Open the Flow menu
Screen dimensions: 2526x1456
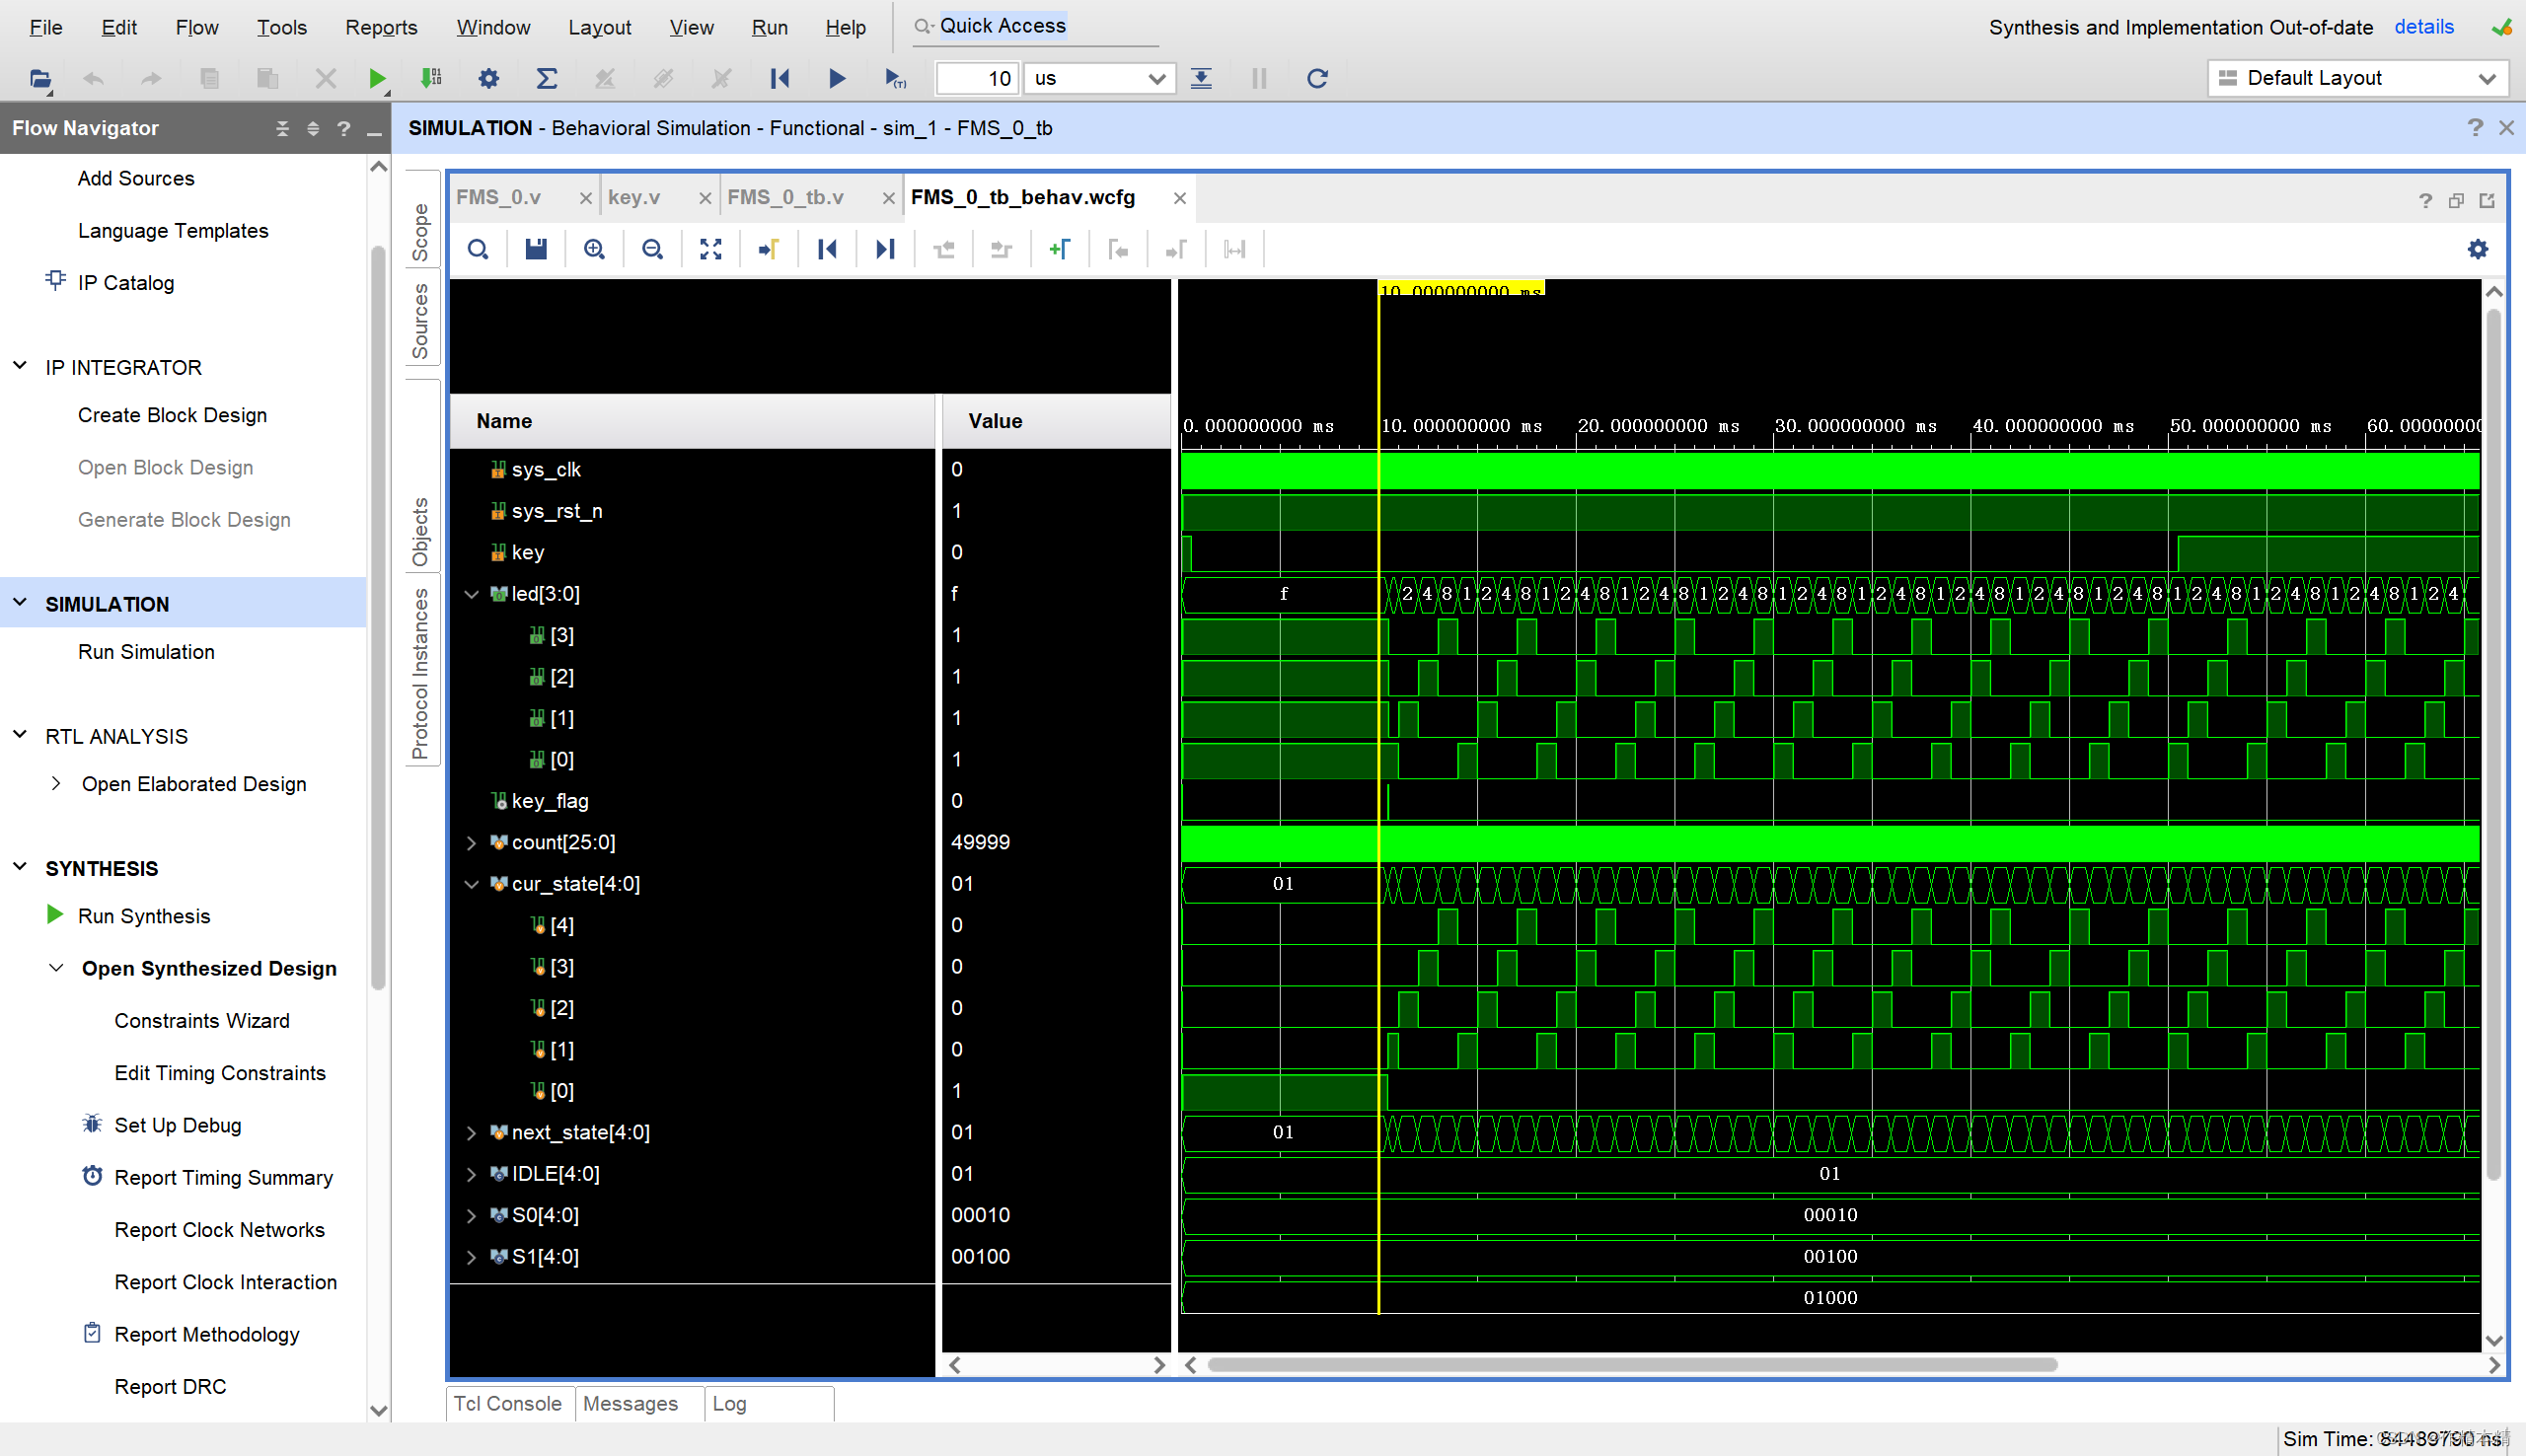[196, 27]
